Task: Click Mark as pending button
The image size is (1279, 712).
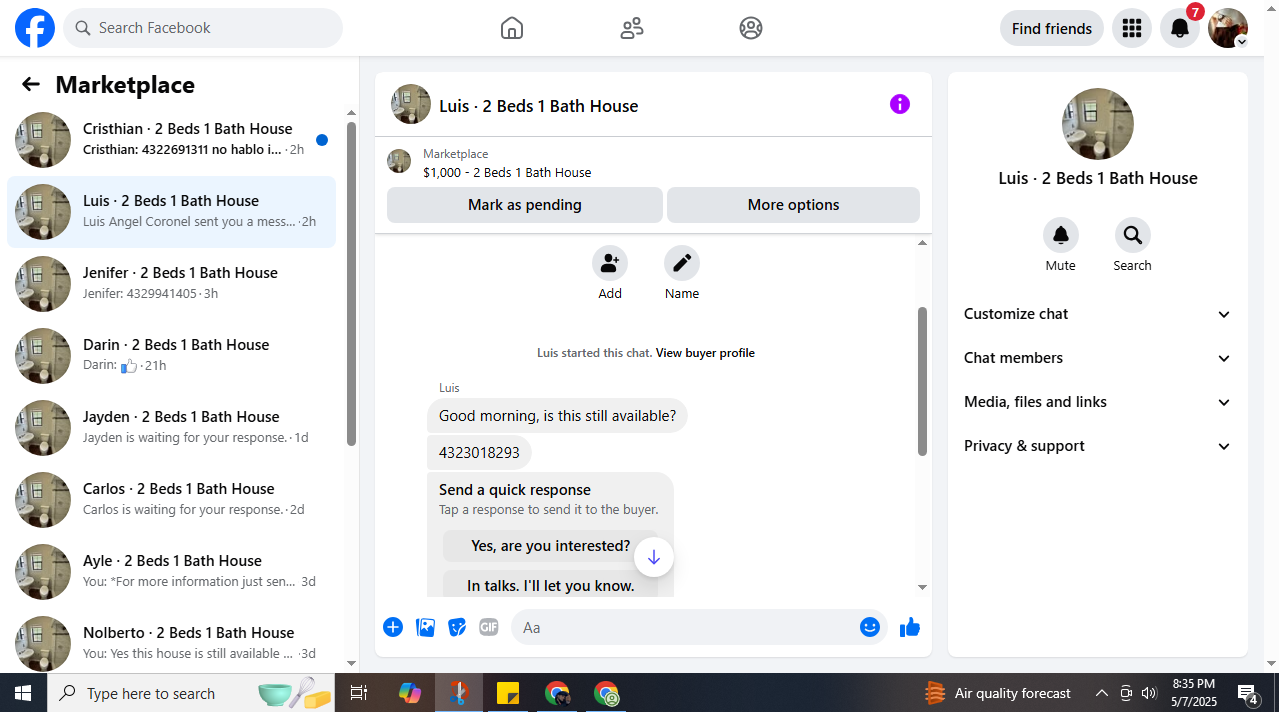Action: [x=525, y=205]
